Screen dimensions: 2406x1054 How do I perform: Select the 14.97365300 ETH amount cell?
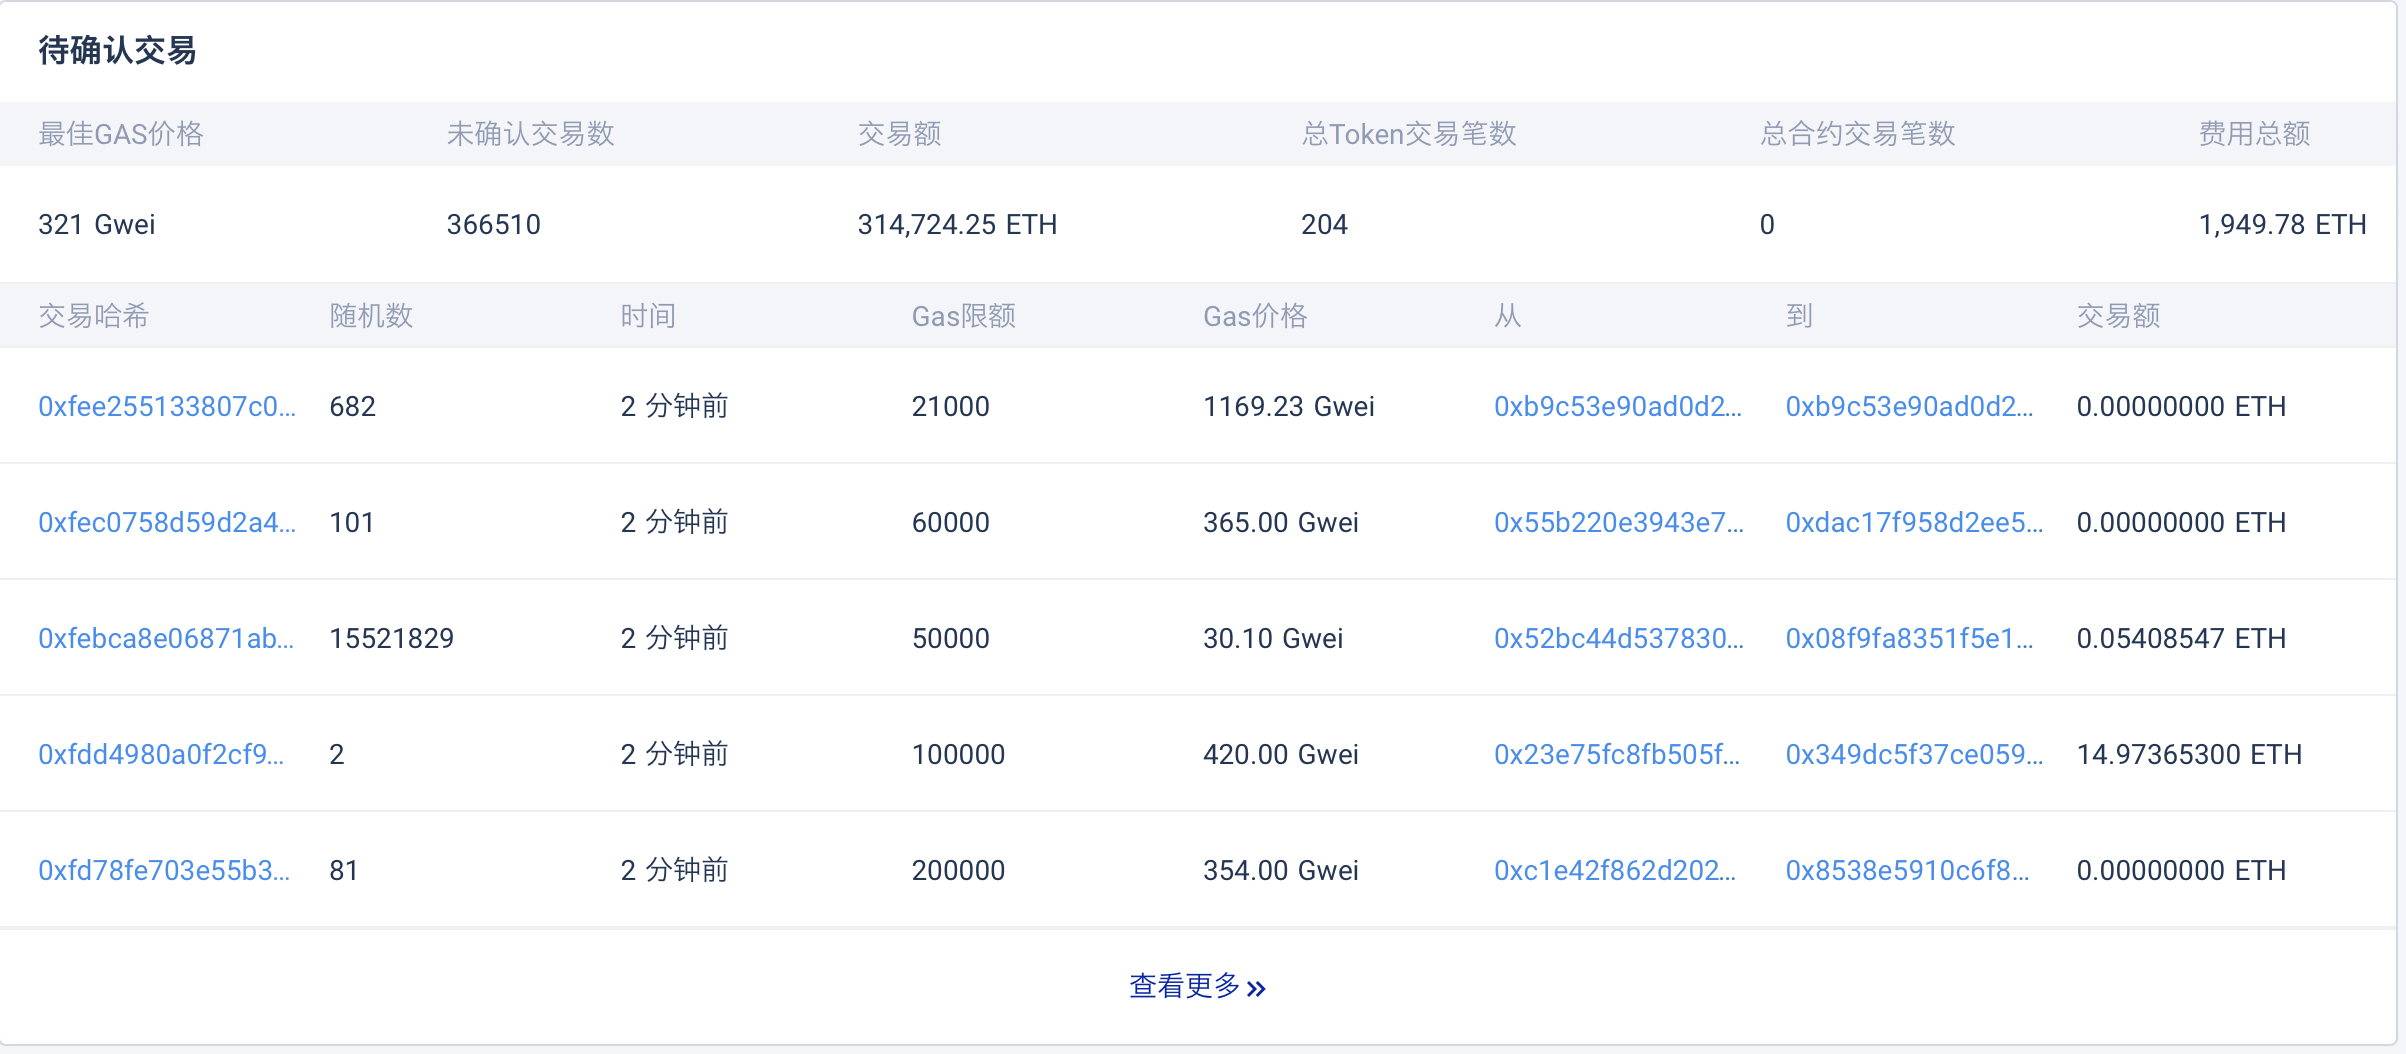pos(2189,754)
